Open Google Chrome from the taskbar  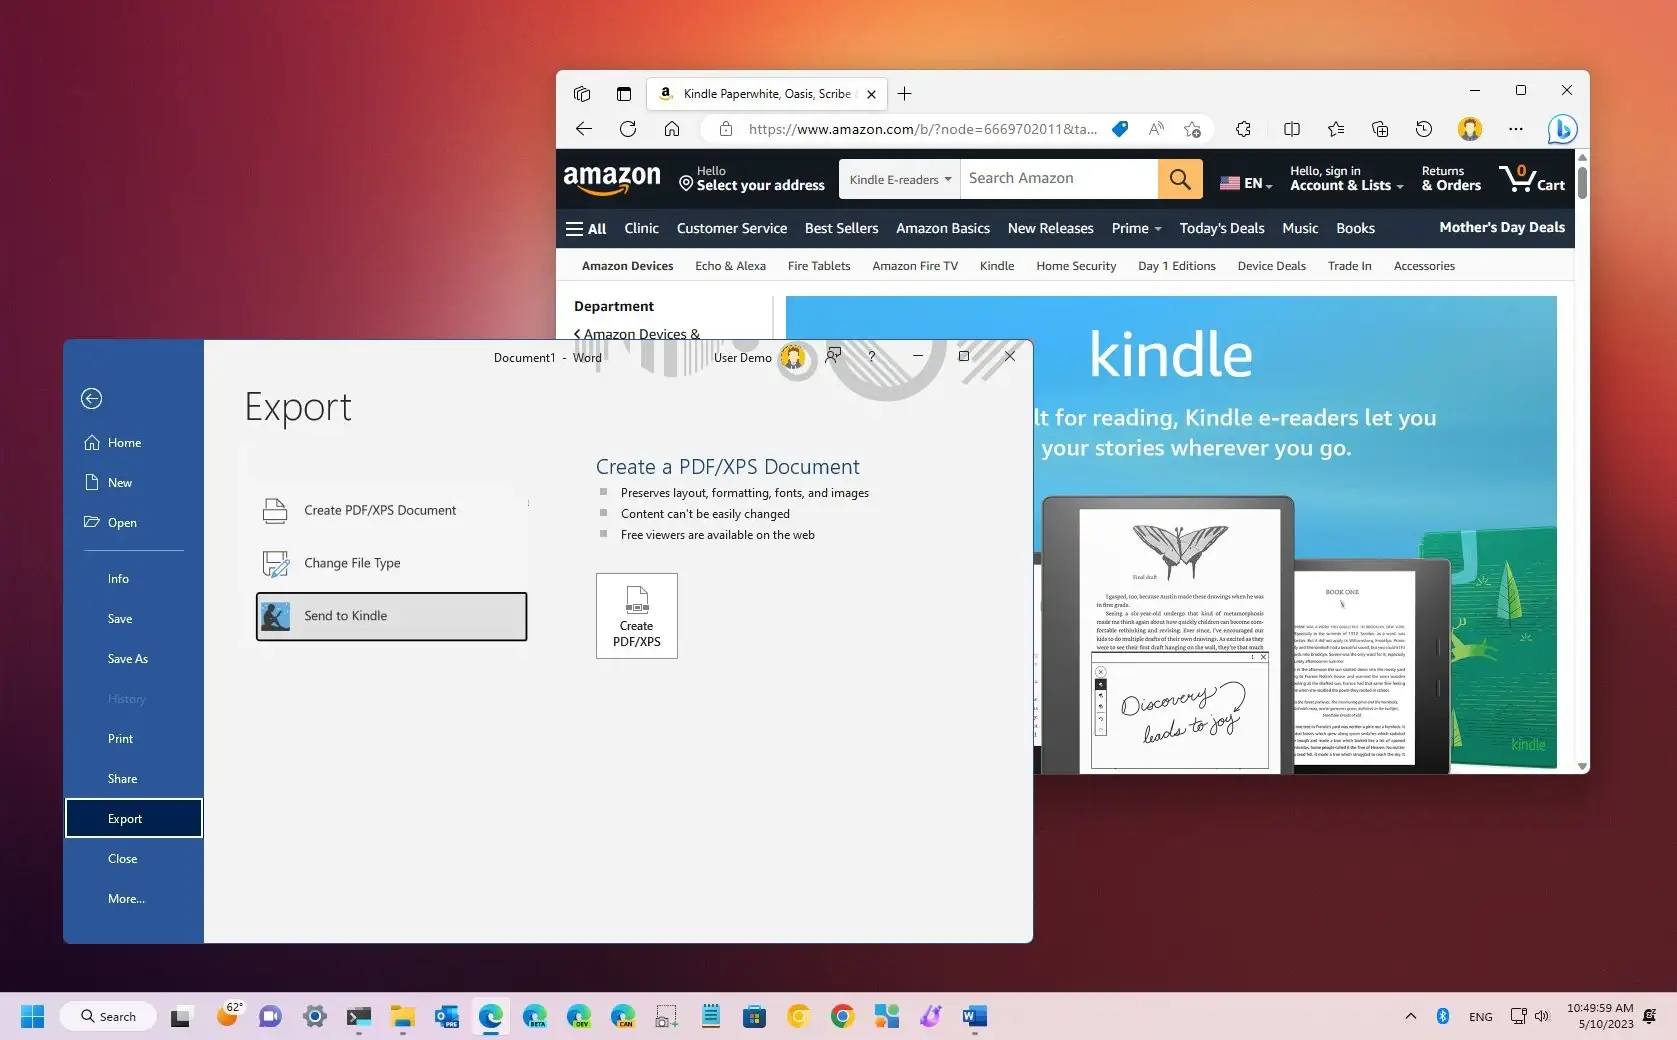point(842,1015)
